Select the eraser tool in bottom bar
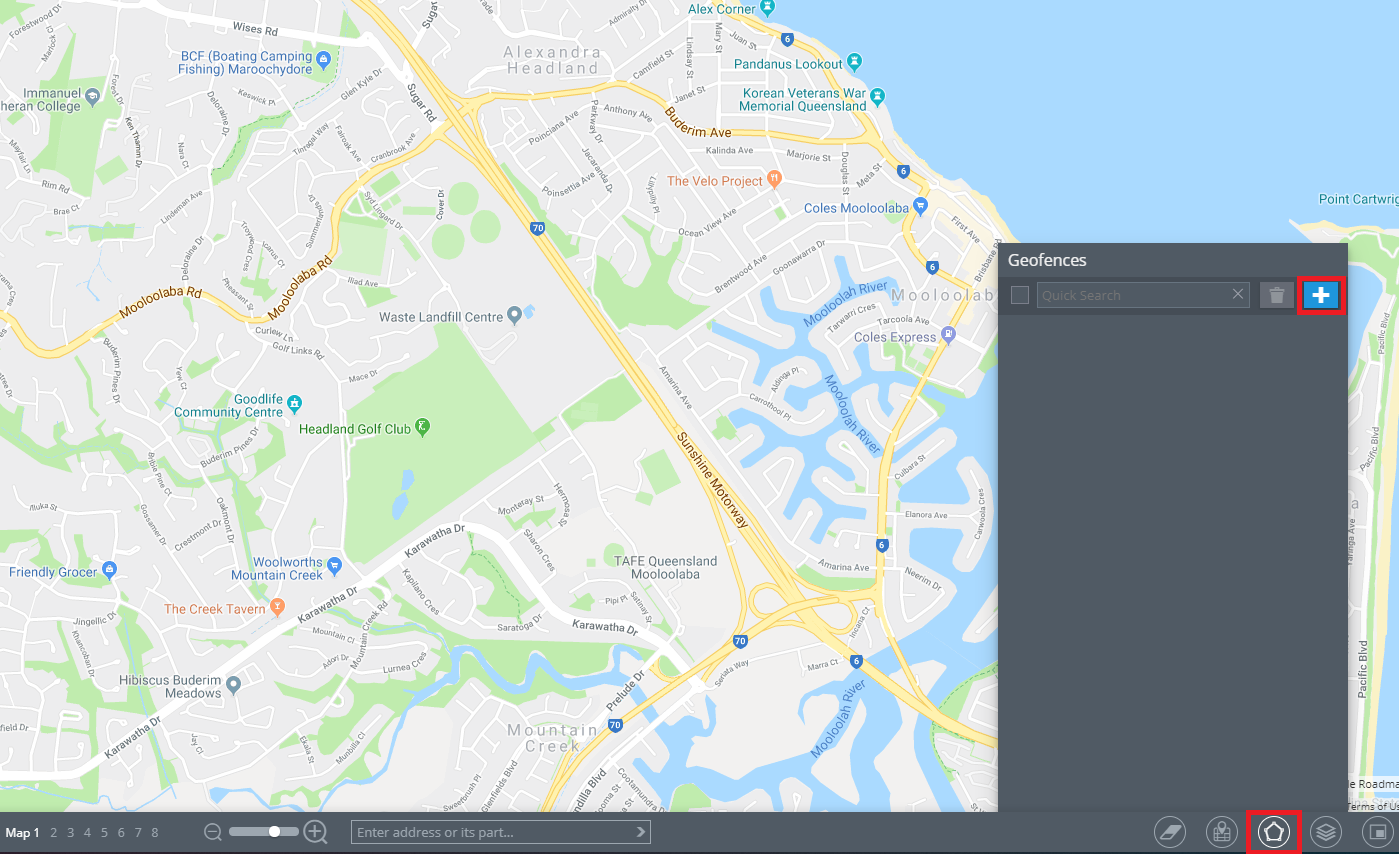 (x=1169, y=831)
